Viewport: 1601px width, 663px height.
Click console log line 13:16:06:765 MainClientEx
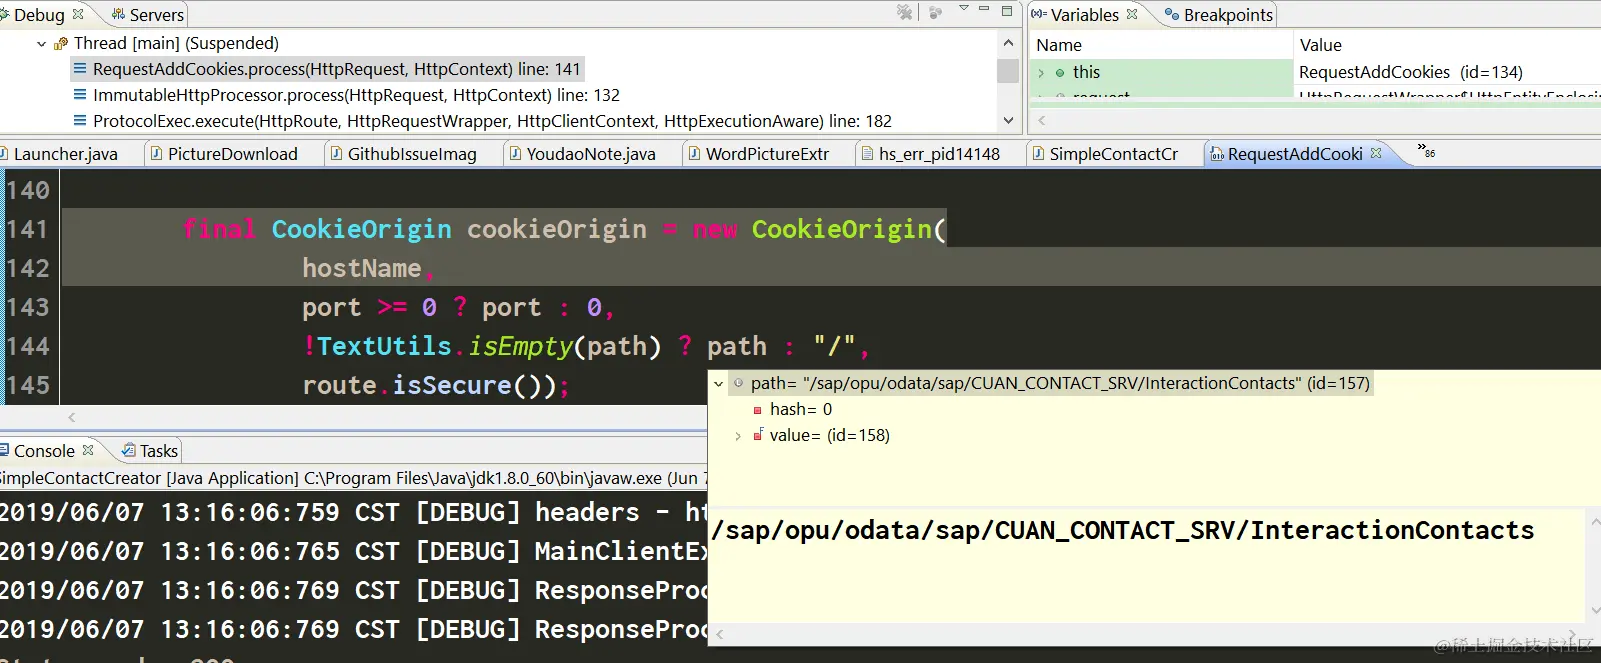(354, 551)
